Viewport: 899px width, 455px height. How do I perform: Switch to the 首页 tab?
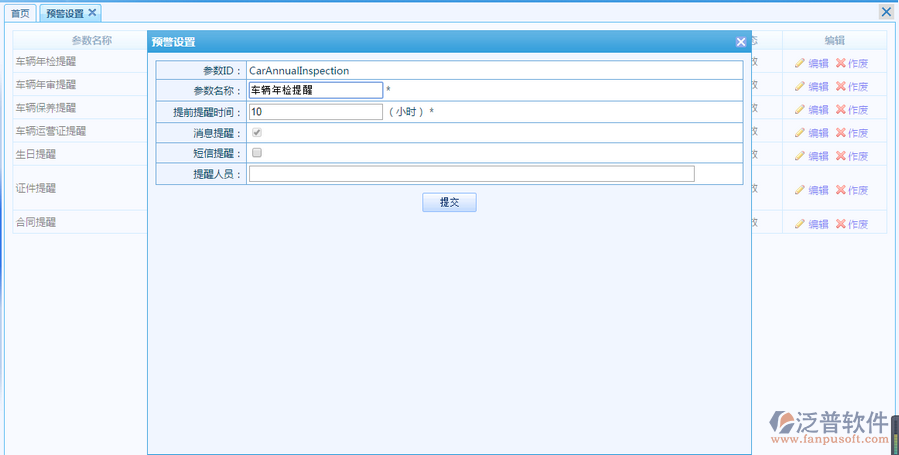pos(20,13)
